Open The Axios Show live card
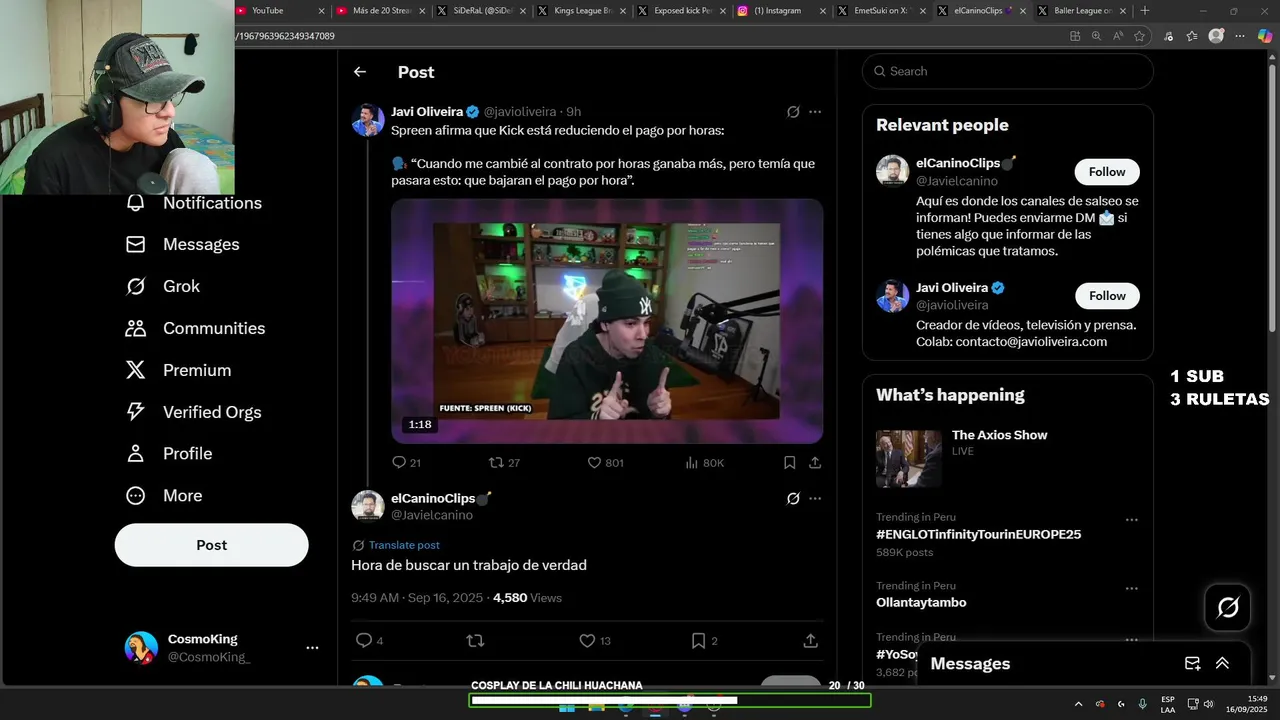The height and width of the screenshot is (720, 1280). point(1008,458)
